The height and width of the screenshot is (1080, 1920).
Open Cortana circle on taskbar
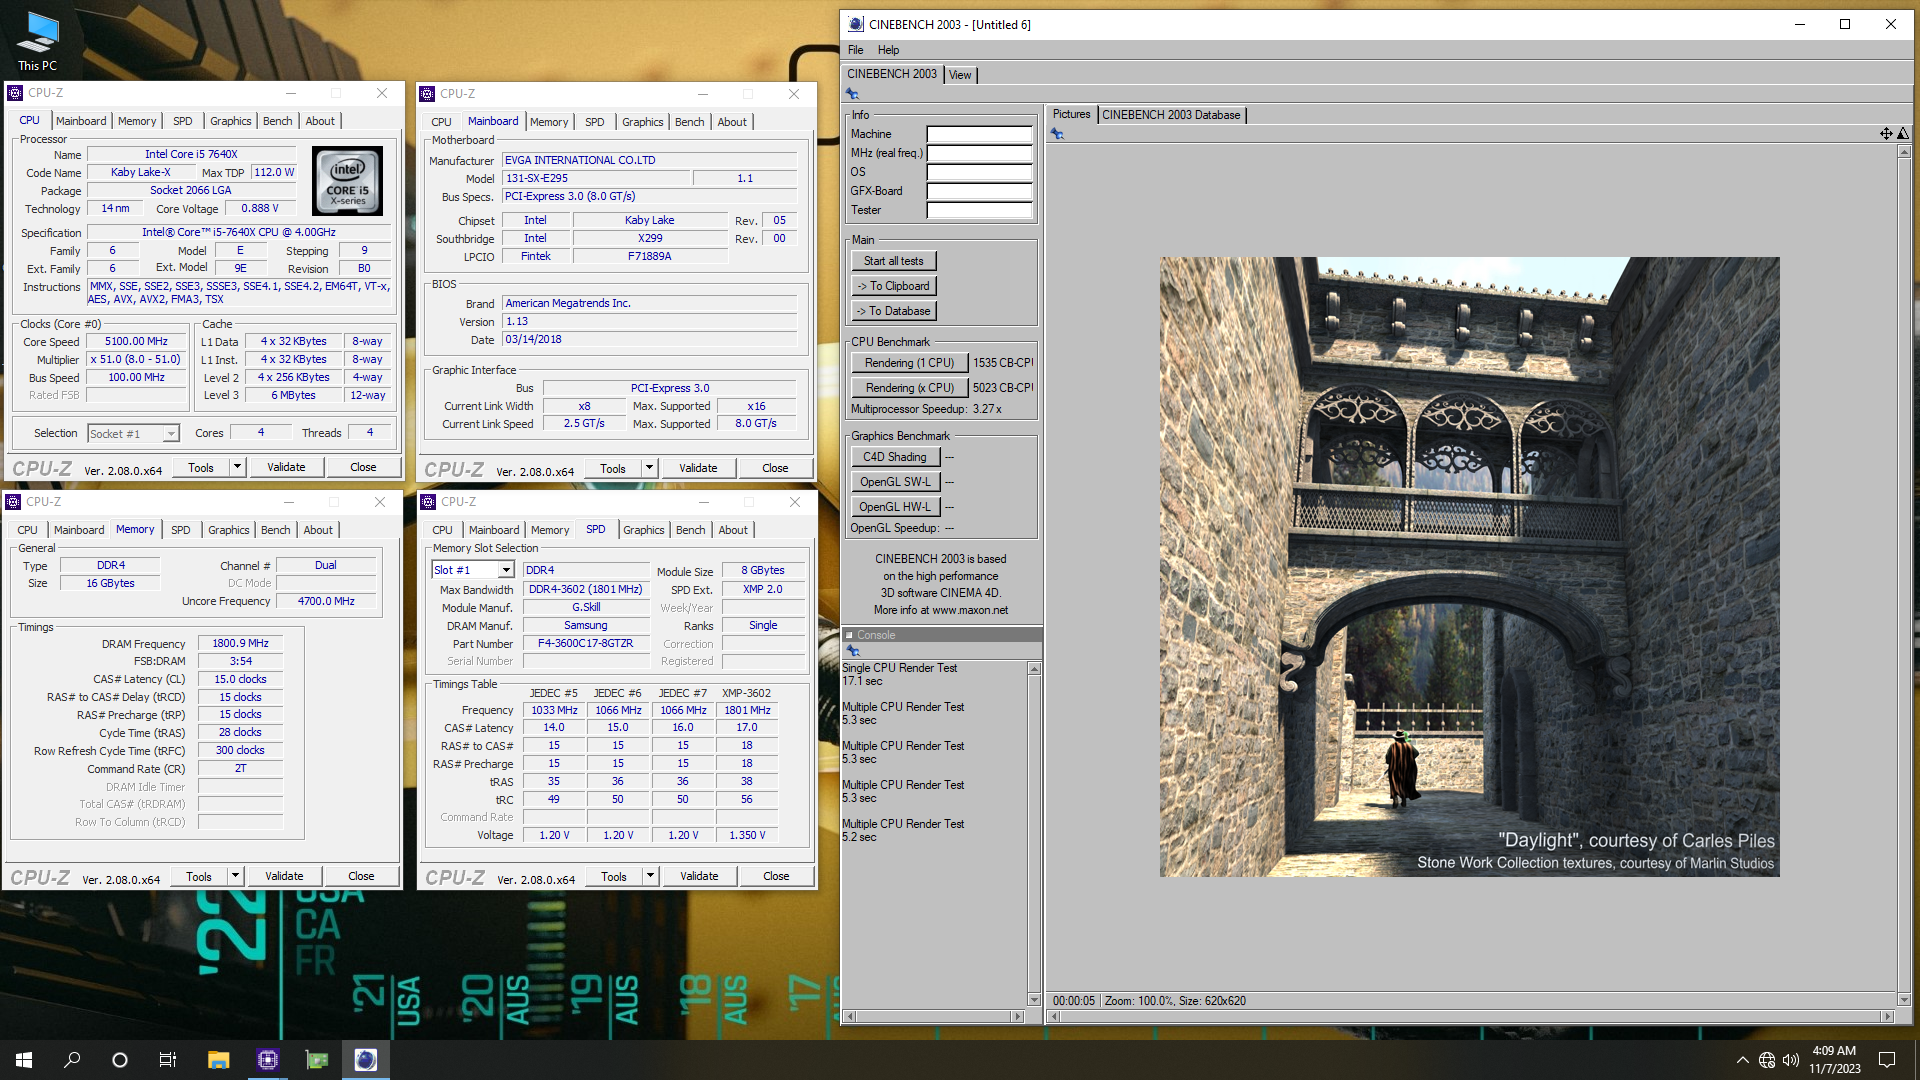pos(120,1060)
